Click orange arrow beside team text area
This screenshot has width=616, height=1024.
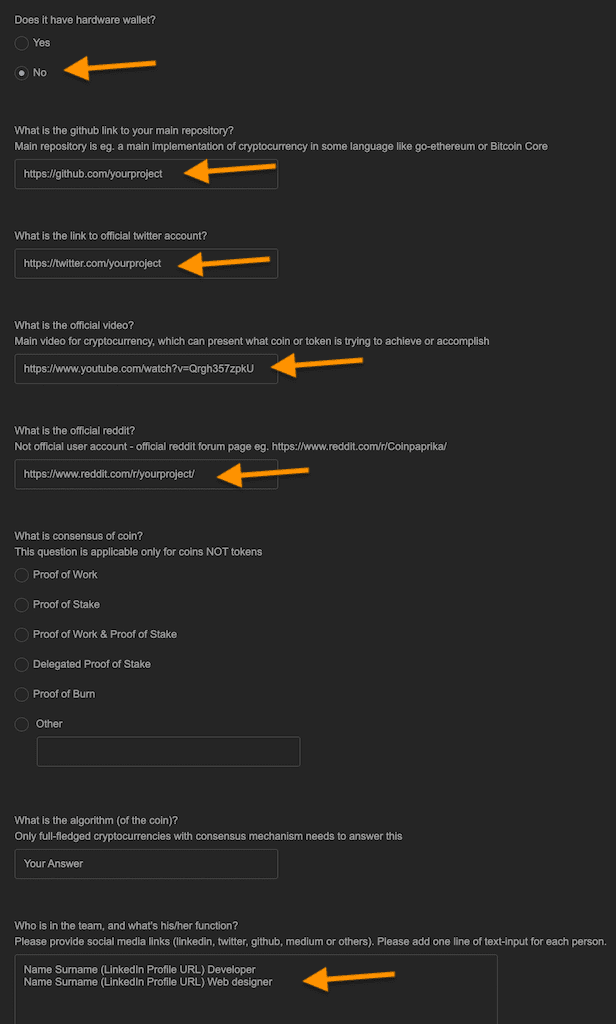tap(349, 978)
